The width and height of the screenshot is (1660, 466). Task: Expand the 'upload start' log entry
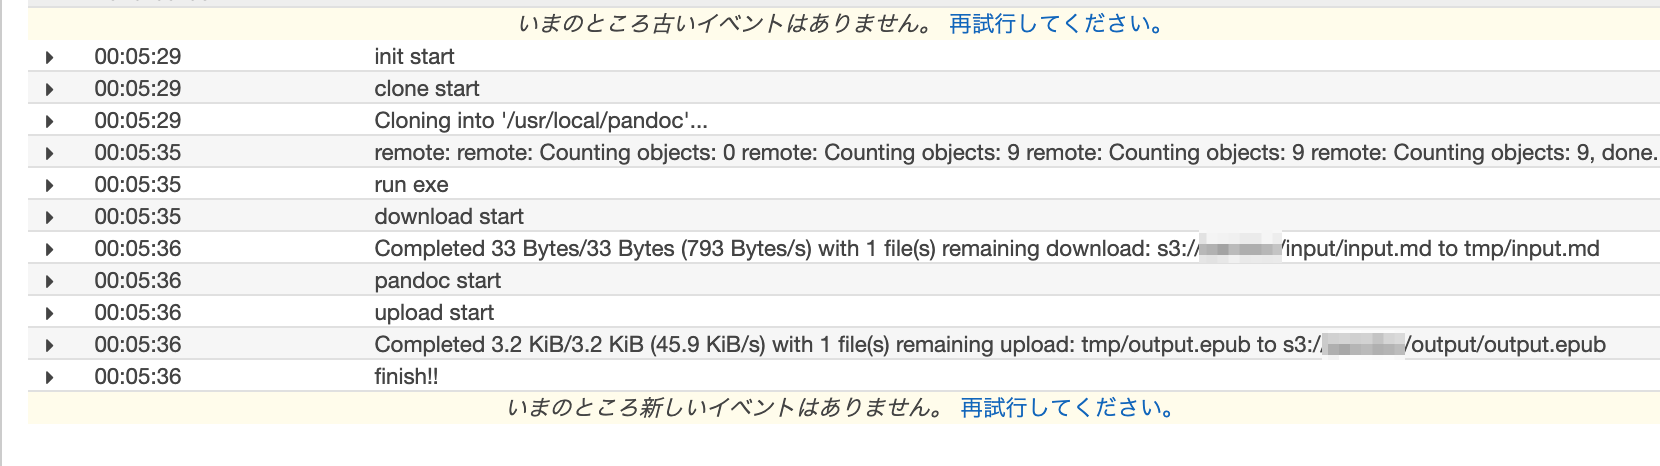coord(49,313)
